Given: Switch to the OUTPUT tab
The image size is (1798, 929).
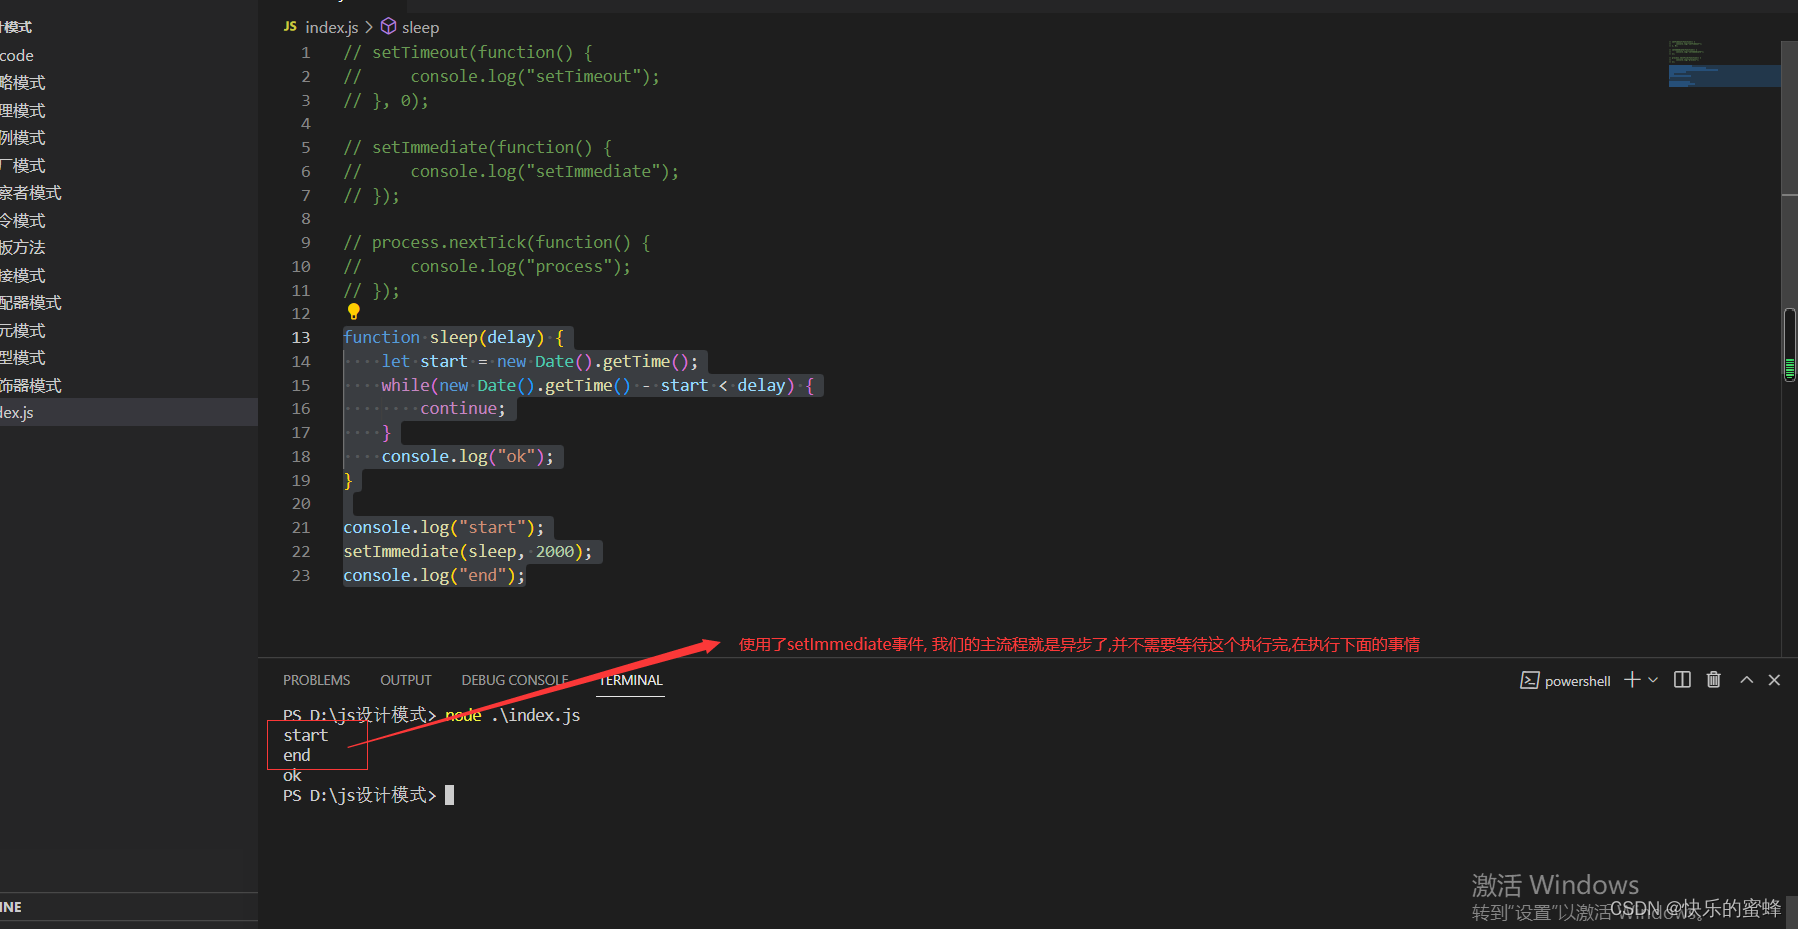Looking at the screenshot, I should pyautogui.click(x=406, y=680).
